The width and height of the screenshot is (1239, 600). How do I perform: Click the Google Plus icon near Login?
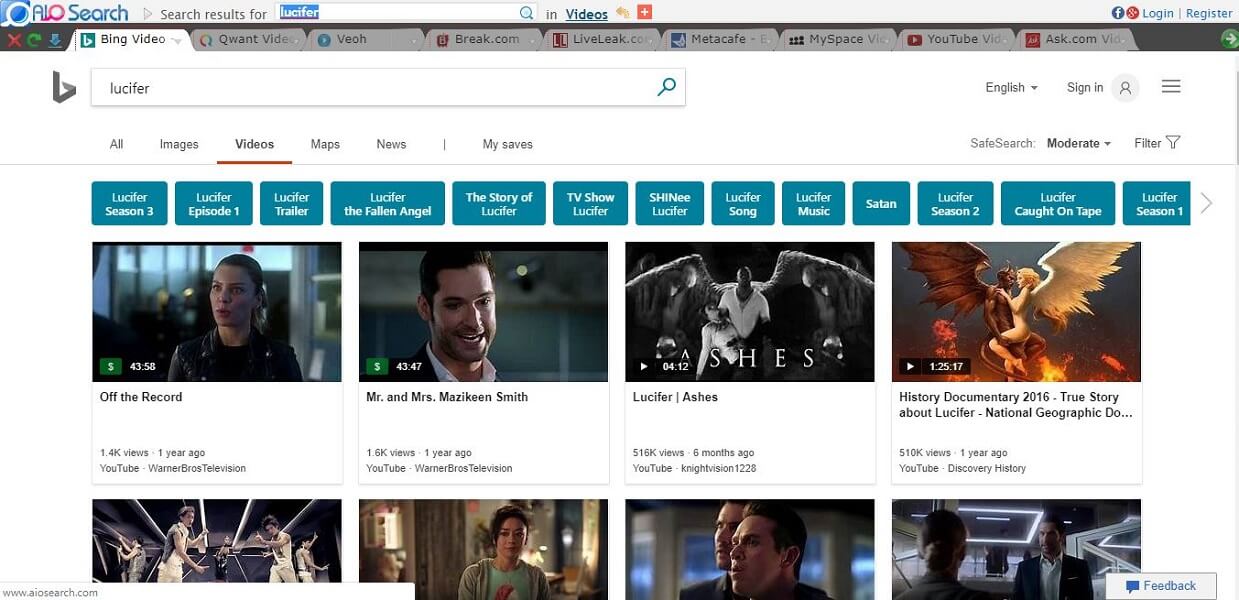click(1132, 13)
